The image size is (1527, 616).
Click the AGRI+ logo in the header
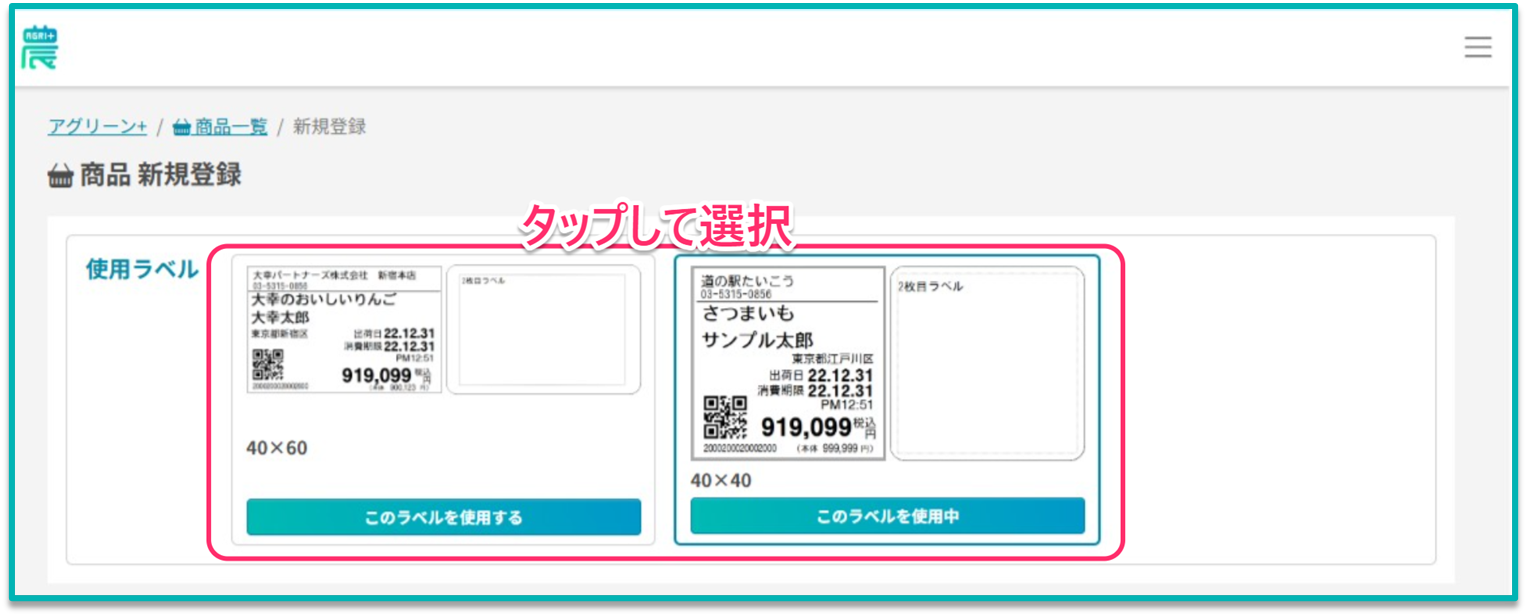40,47
